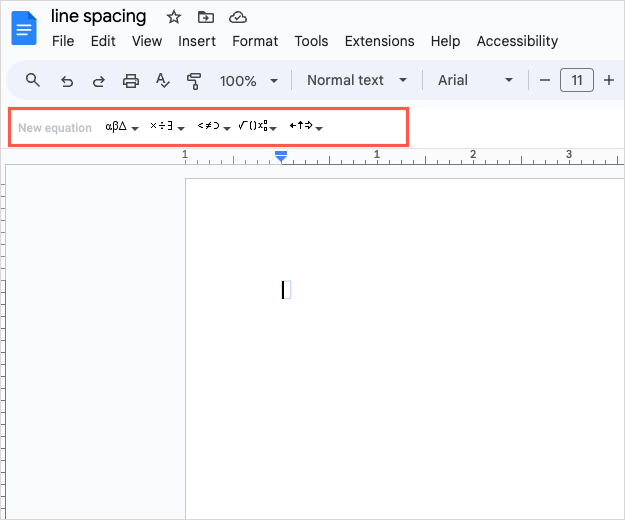Open the Format menu
The height and width of the screenshot is (520, 625).
[255, 41]
